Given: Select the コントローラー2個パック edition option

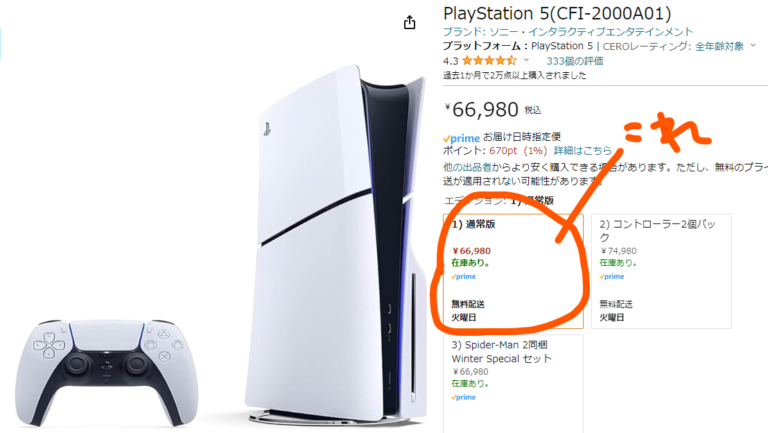Looking at the screenshot, I should pos(661,271).
